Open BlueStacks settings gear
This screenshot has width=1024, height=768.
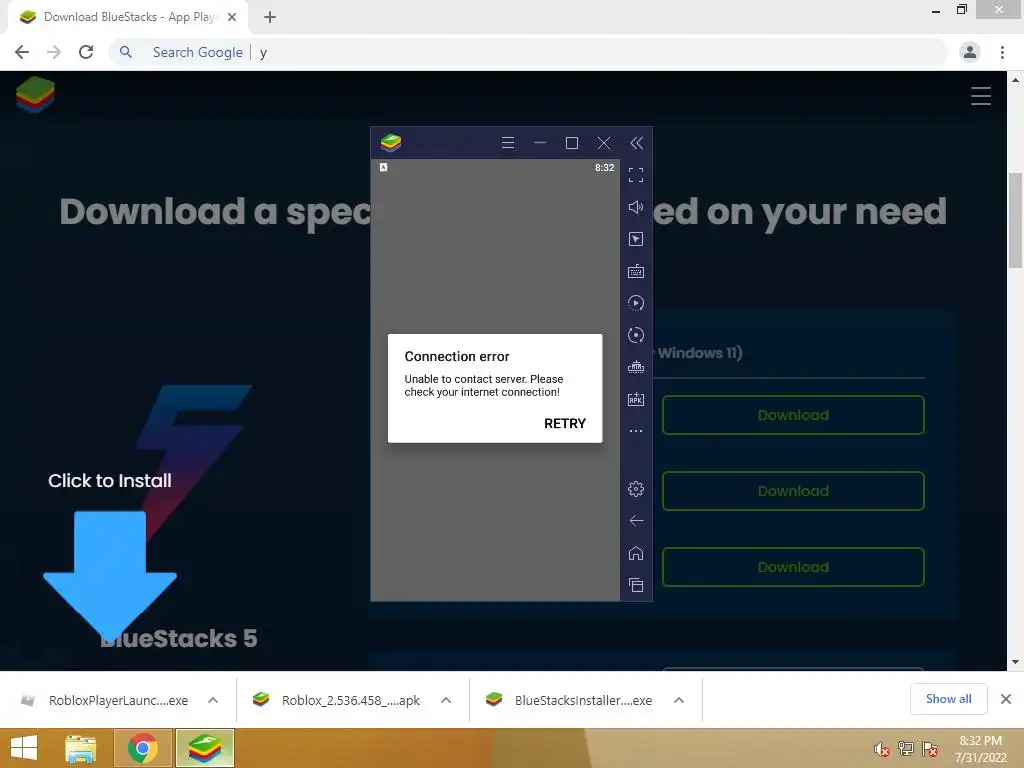click(636, 488)
